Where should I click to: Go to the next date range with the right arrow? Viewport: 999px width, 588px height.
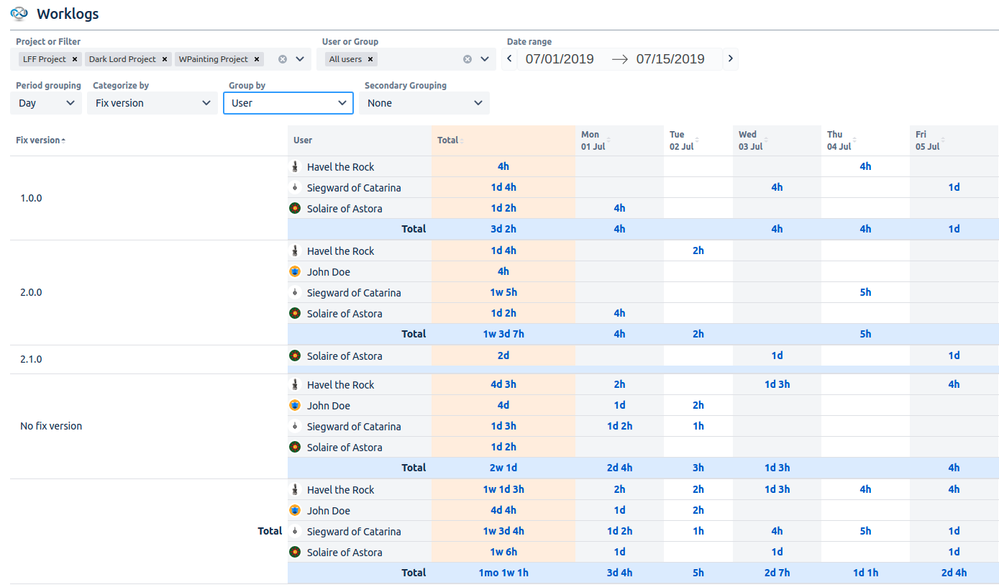pyautogui.click(x=730, y=59)
